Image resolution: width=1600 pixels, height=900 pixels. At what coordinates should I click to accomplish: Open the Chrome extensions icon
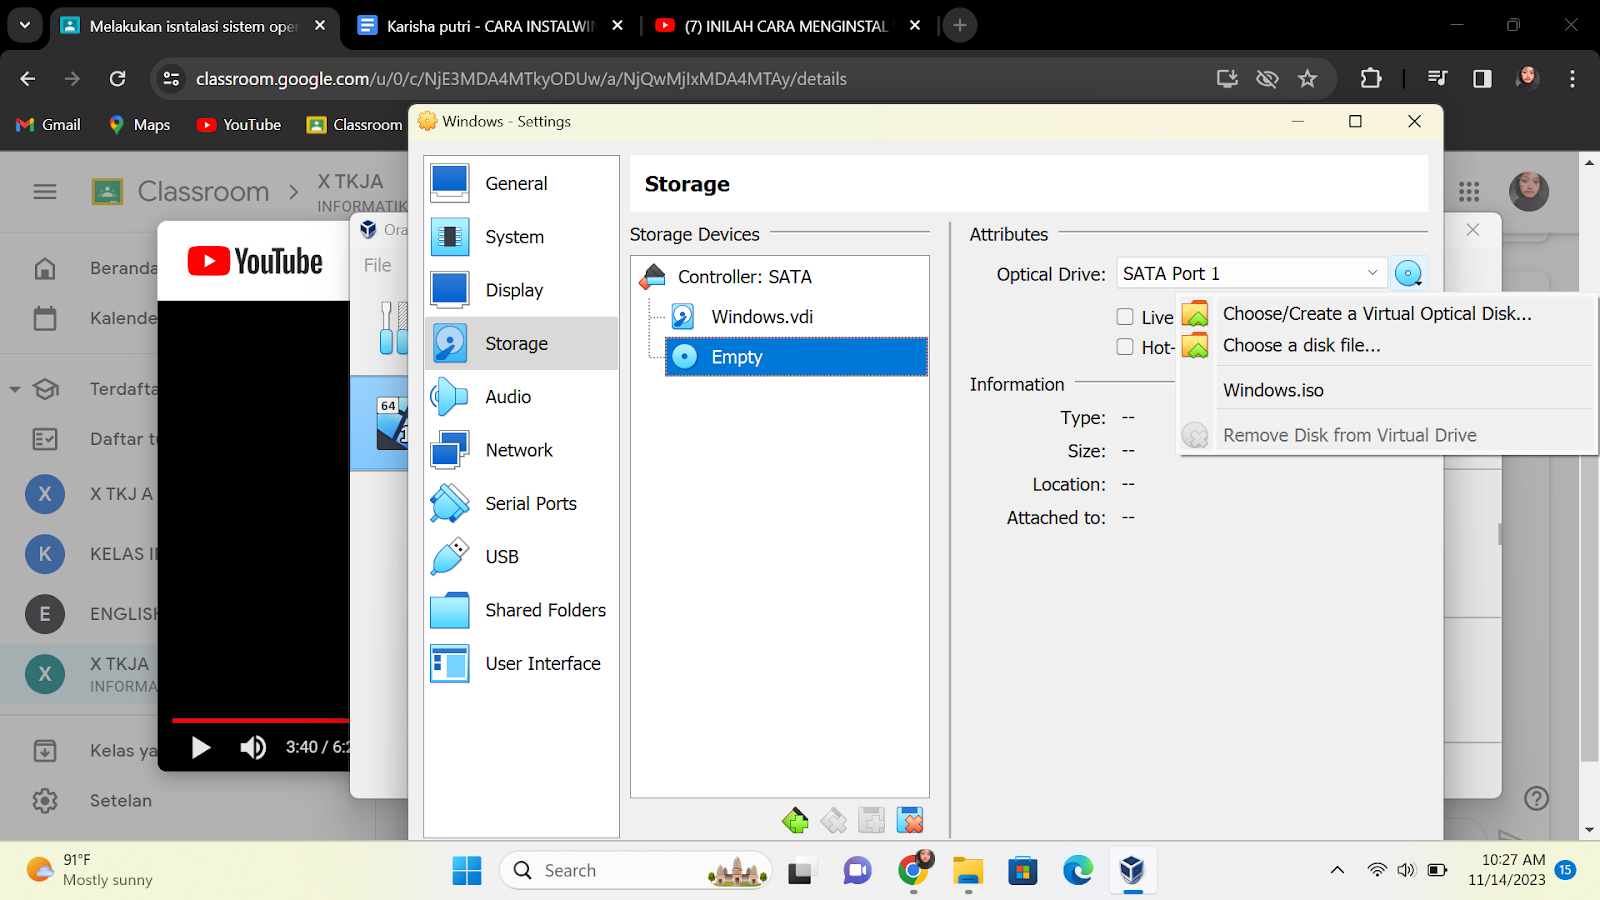tap(1371, 78)
